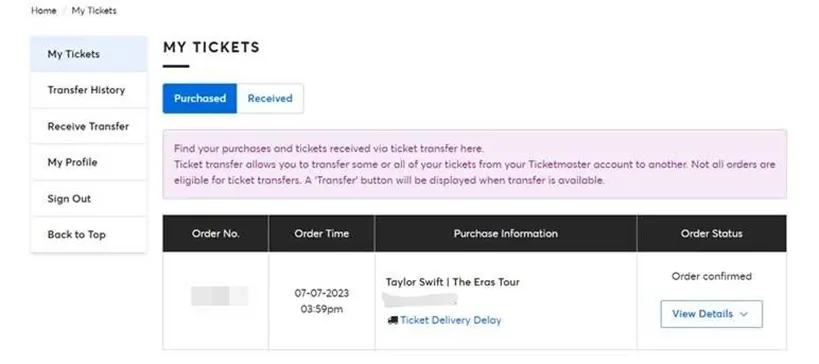819x364 pixels.
Task: Click the Order No. column header
Action: click(x=216, y=233)
